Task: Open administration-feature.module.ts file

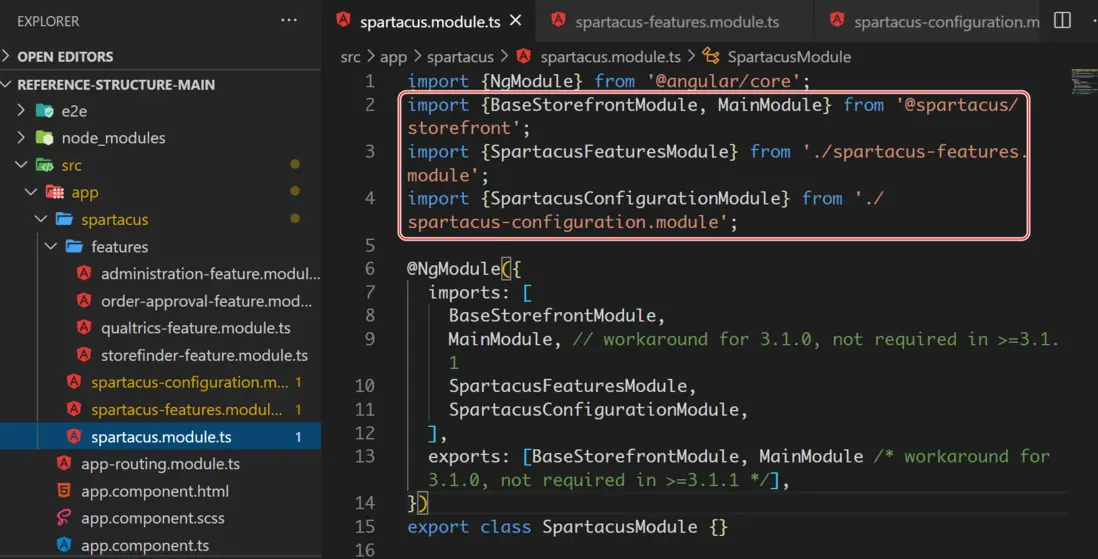Action: tap(210, 274)
